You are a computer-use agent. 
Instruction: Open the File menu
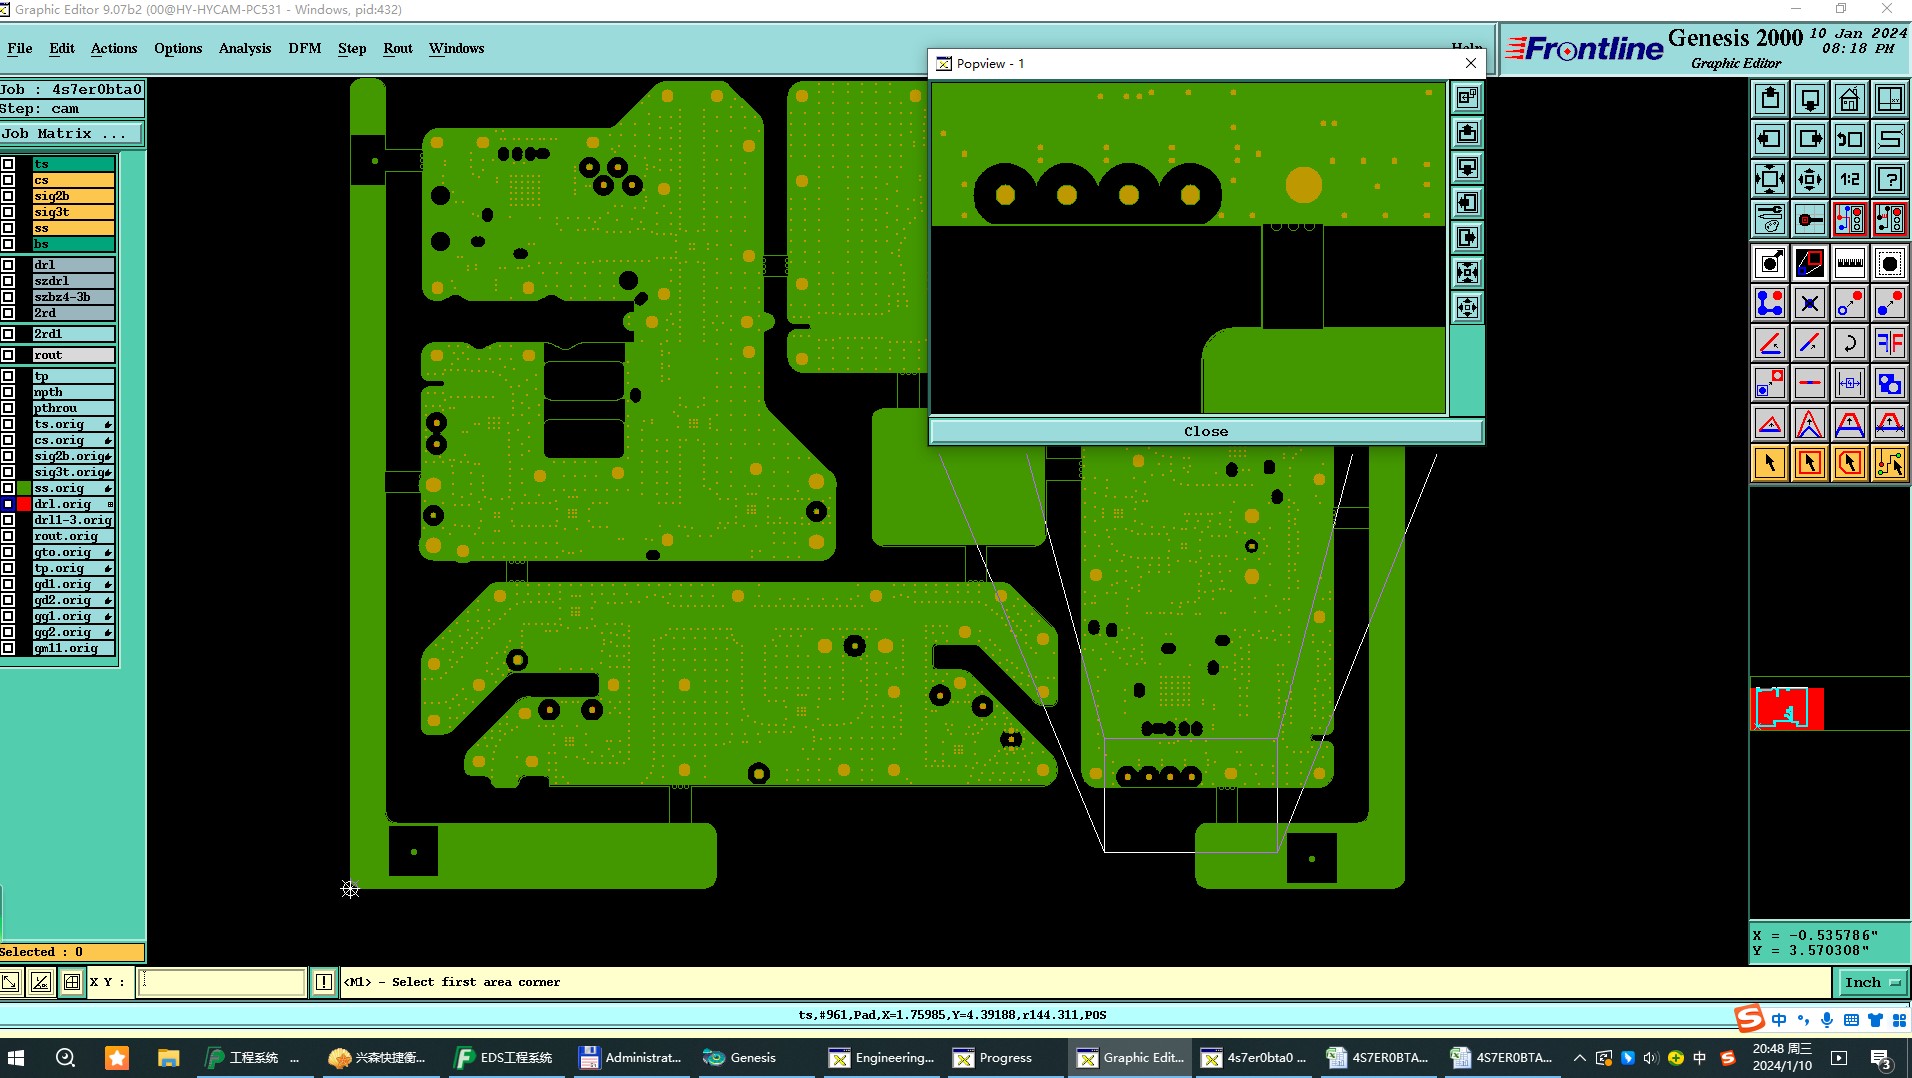pyautogui.click(x=19, y=48)
